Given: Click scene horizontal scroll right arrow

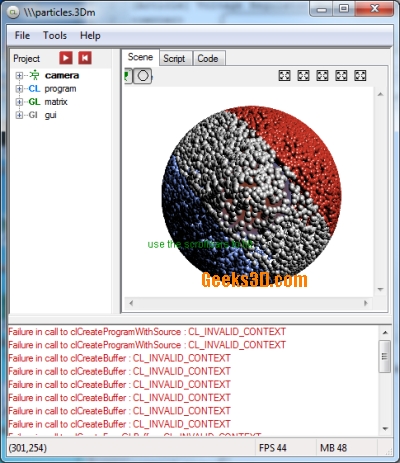Looking at the screenshot, I should coord(366,303).
